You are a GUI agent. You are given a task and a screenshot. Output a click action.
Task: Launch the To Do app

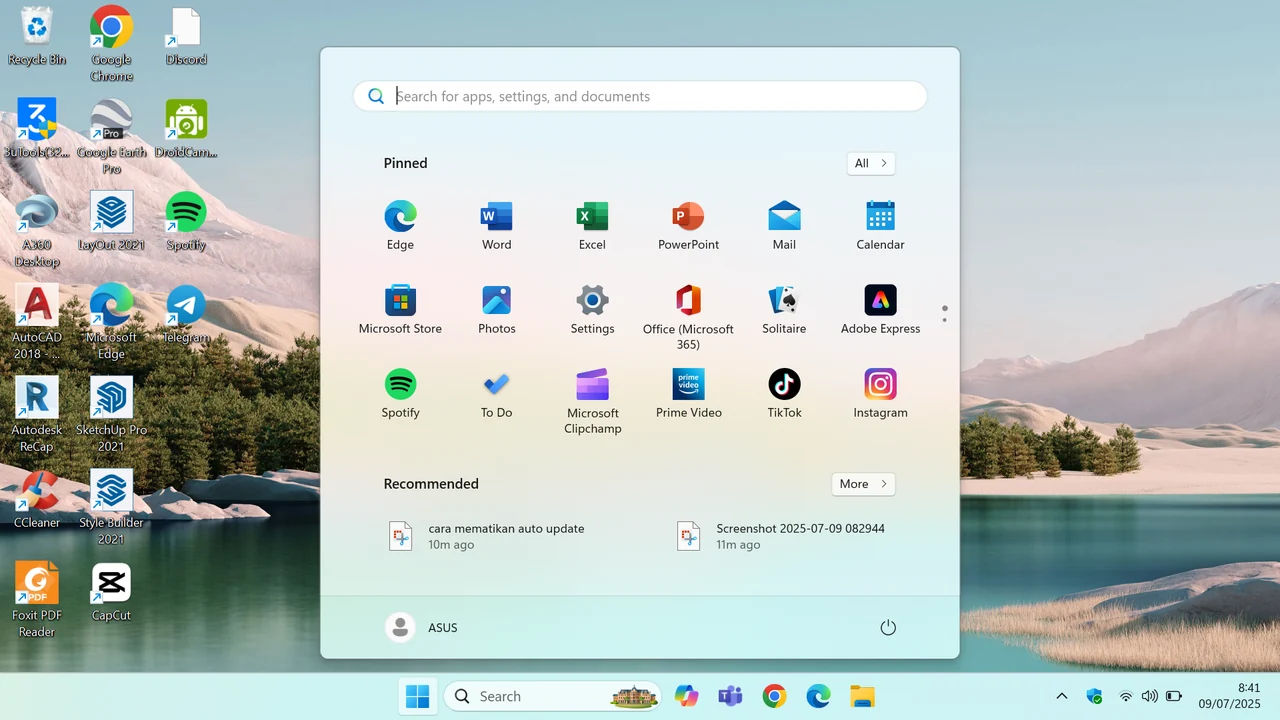[x=496, y=394]
